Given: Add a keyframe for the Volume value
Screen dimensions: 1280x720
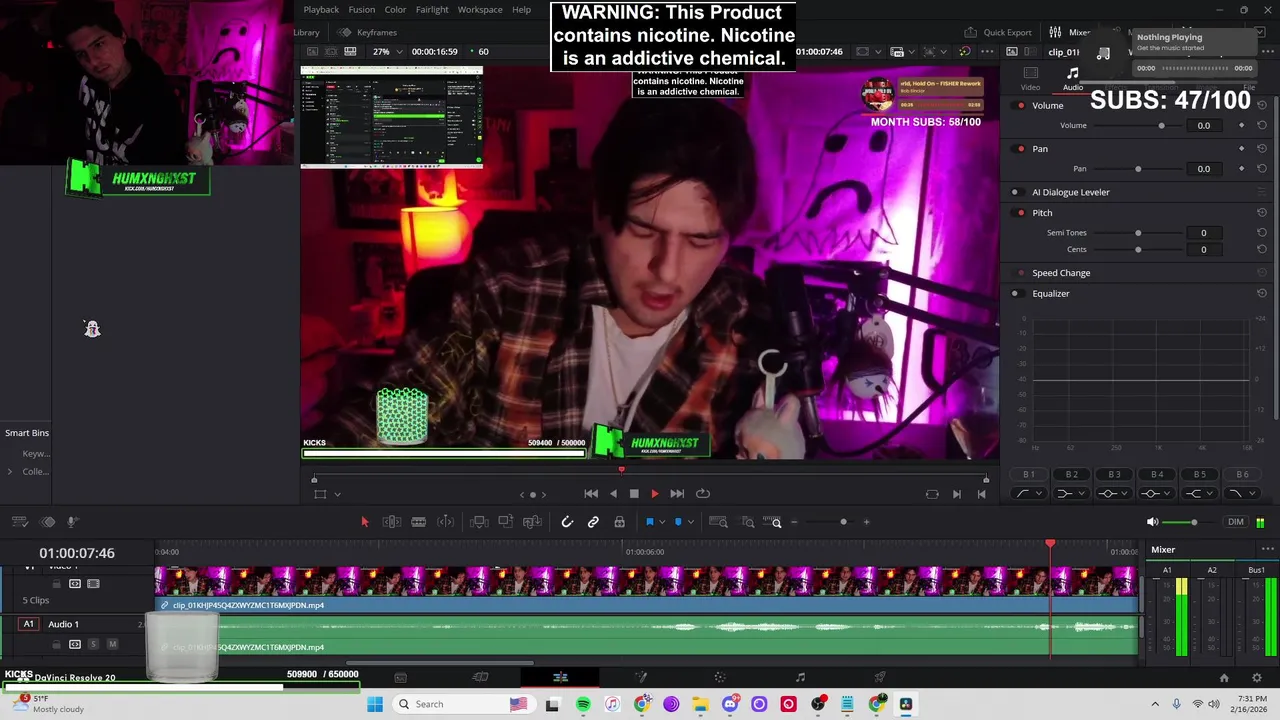Looking at the screenshot, I should (1242, 126).
